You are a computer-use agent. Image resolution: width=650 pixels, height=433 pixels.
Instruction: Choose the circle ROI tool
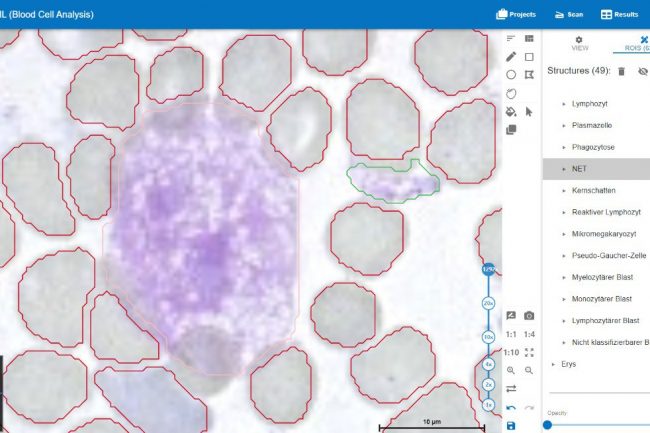[x=511, y=74]
